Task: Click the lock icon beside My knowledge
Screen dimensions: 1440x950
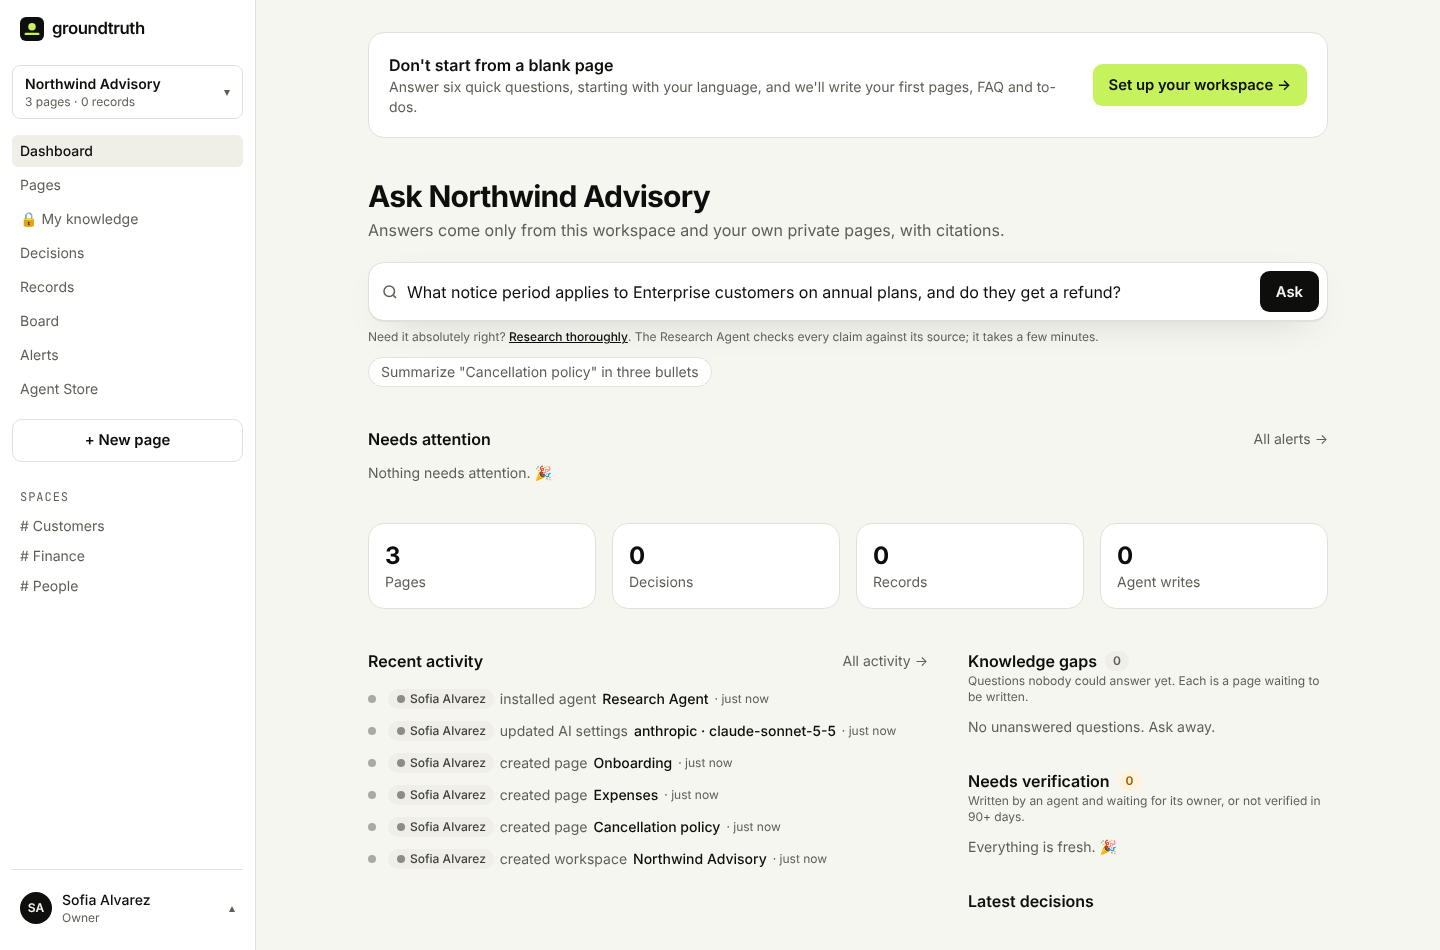Action: coord(29,220)
